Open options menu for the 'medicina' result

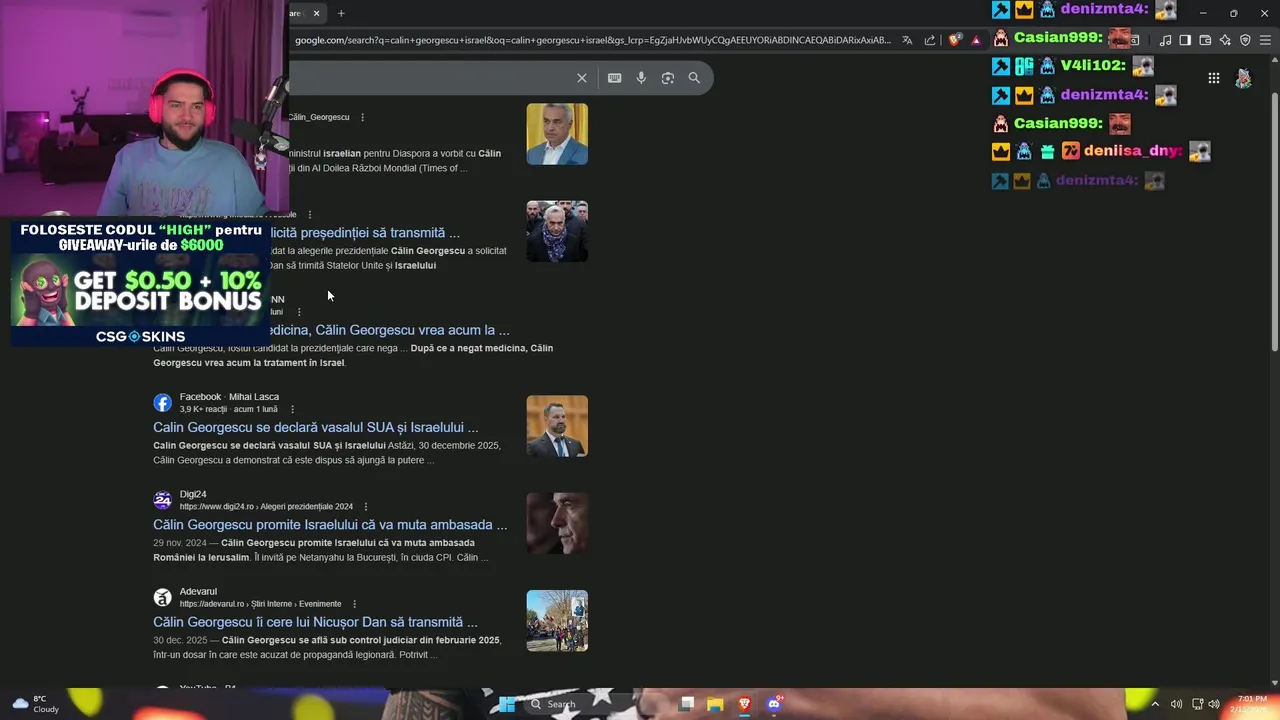tap(298, 312)
